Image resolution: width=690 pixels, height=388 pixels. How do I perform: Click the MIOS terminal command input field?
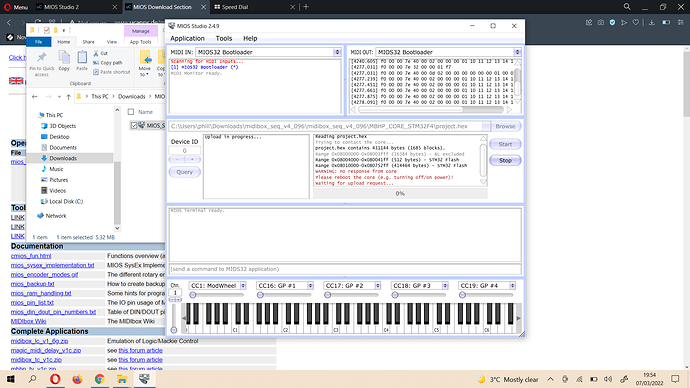tap(345, 269)
